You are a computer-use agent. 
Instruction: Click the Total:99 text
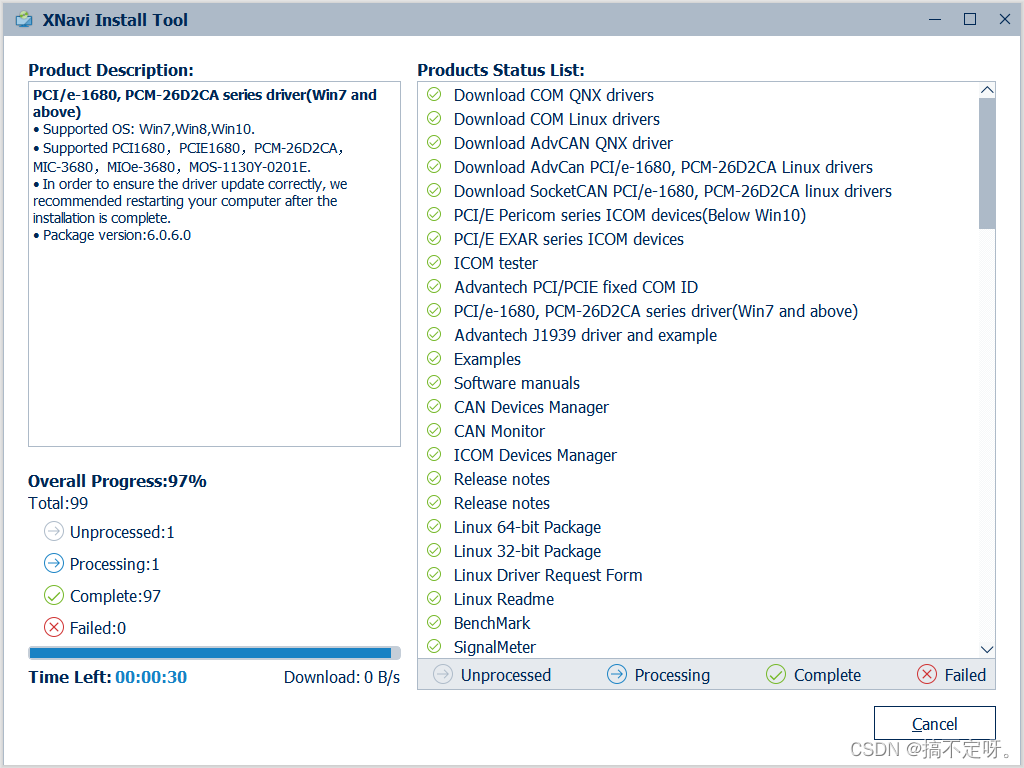pyautogui.click(x=58, y=503)
